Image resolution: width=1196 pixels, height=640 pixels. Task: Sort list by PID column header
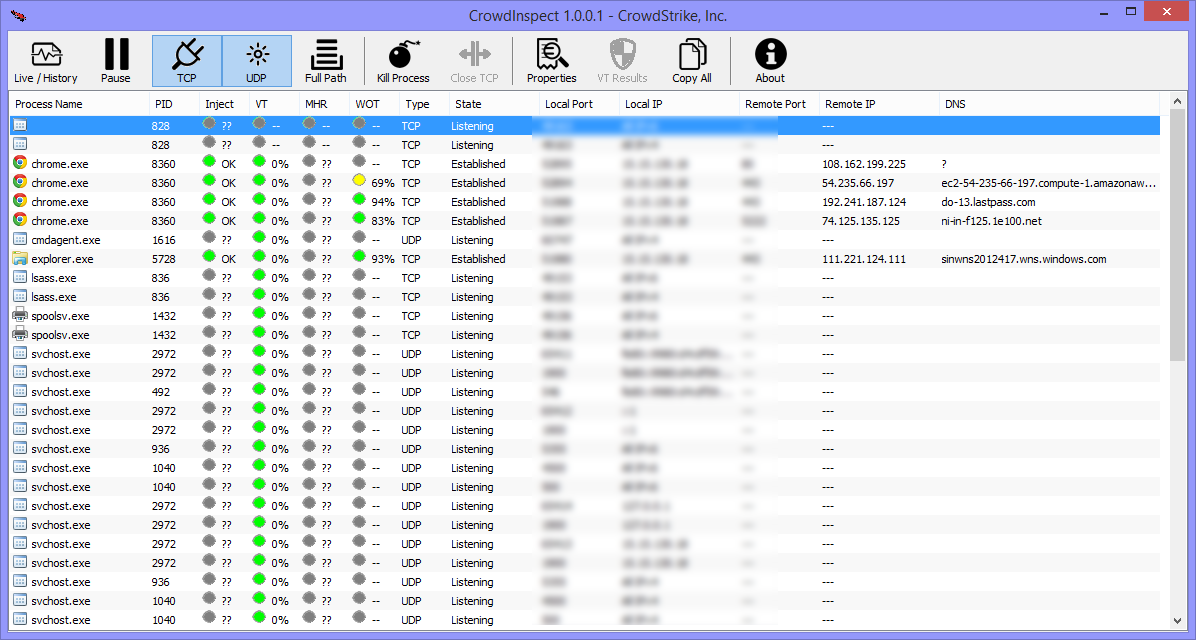tap(163, 104)
